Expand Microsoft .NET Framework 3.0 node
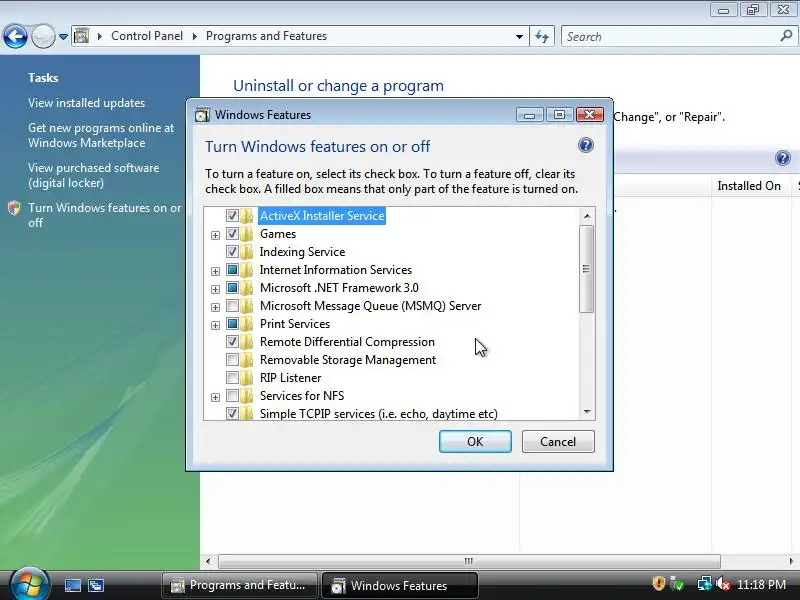800x600 pixels. click(215, 289)
